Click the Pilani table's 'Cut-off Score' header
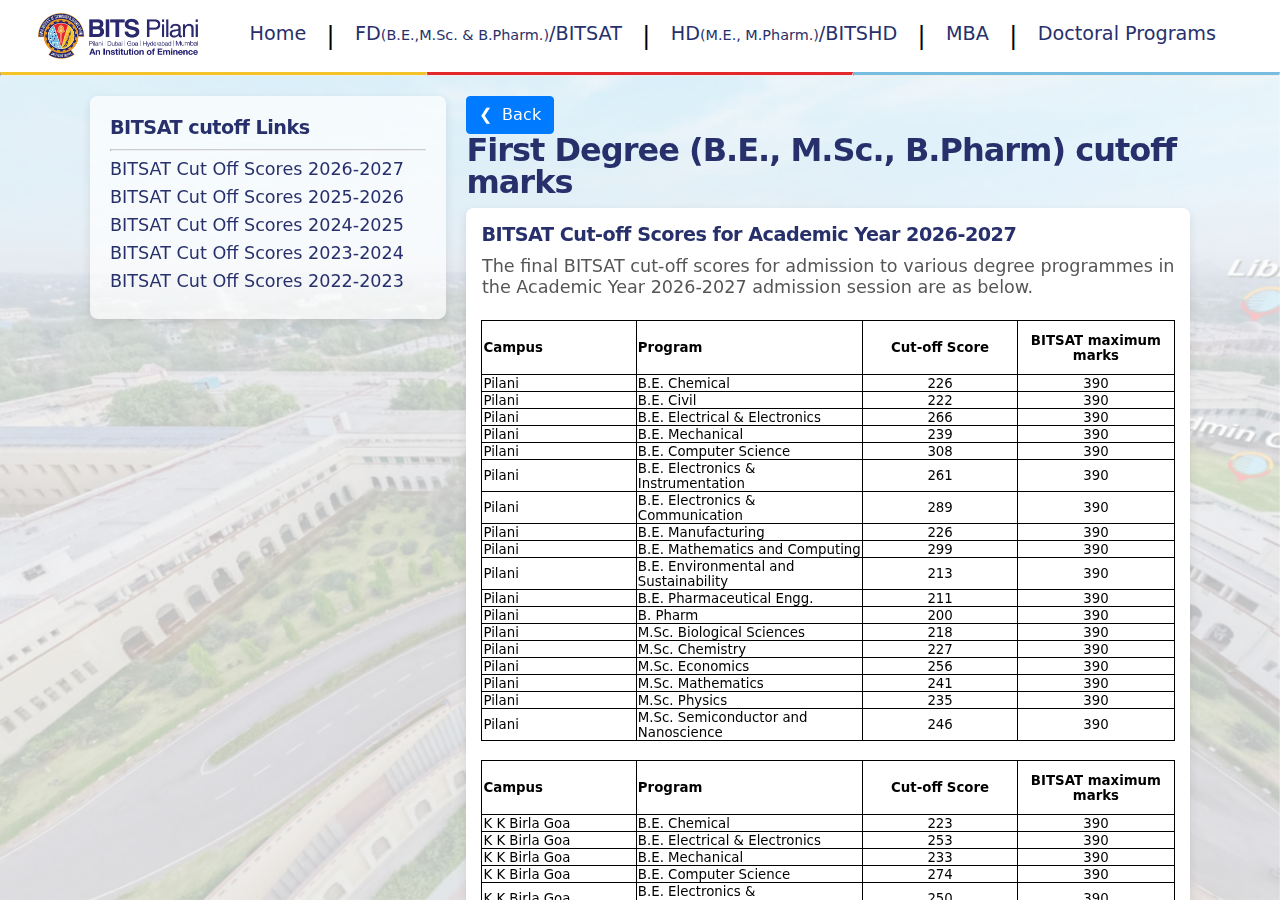 coord(940,348)
